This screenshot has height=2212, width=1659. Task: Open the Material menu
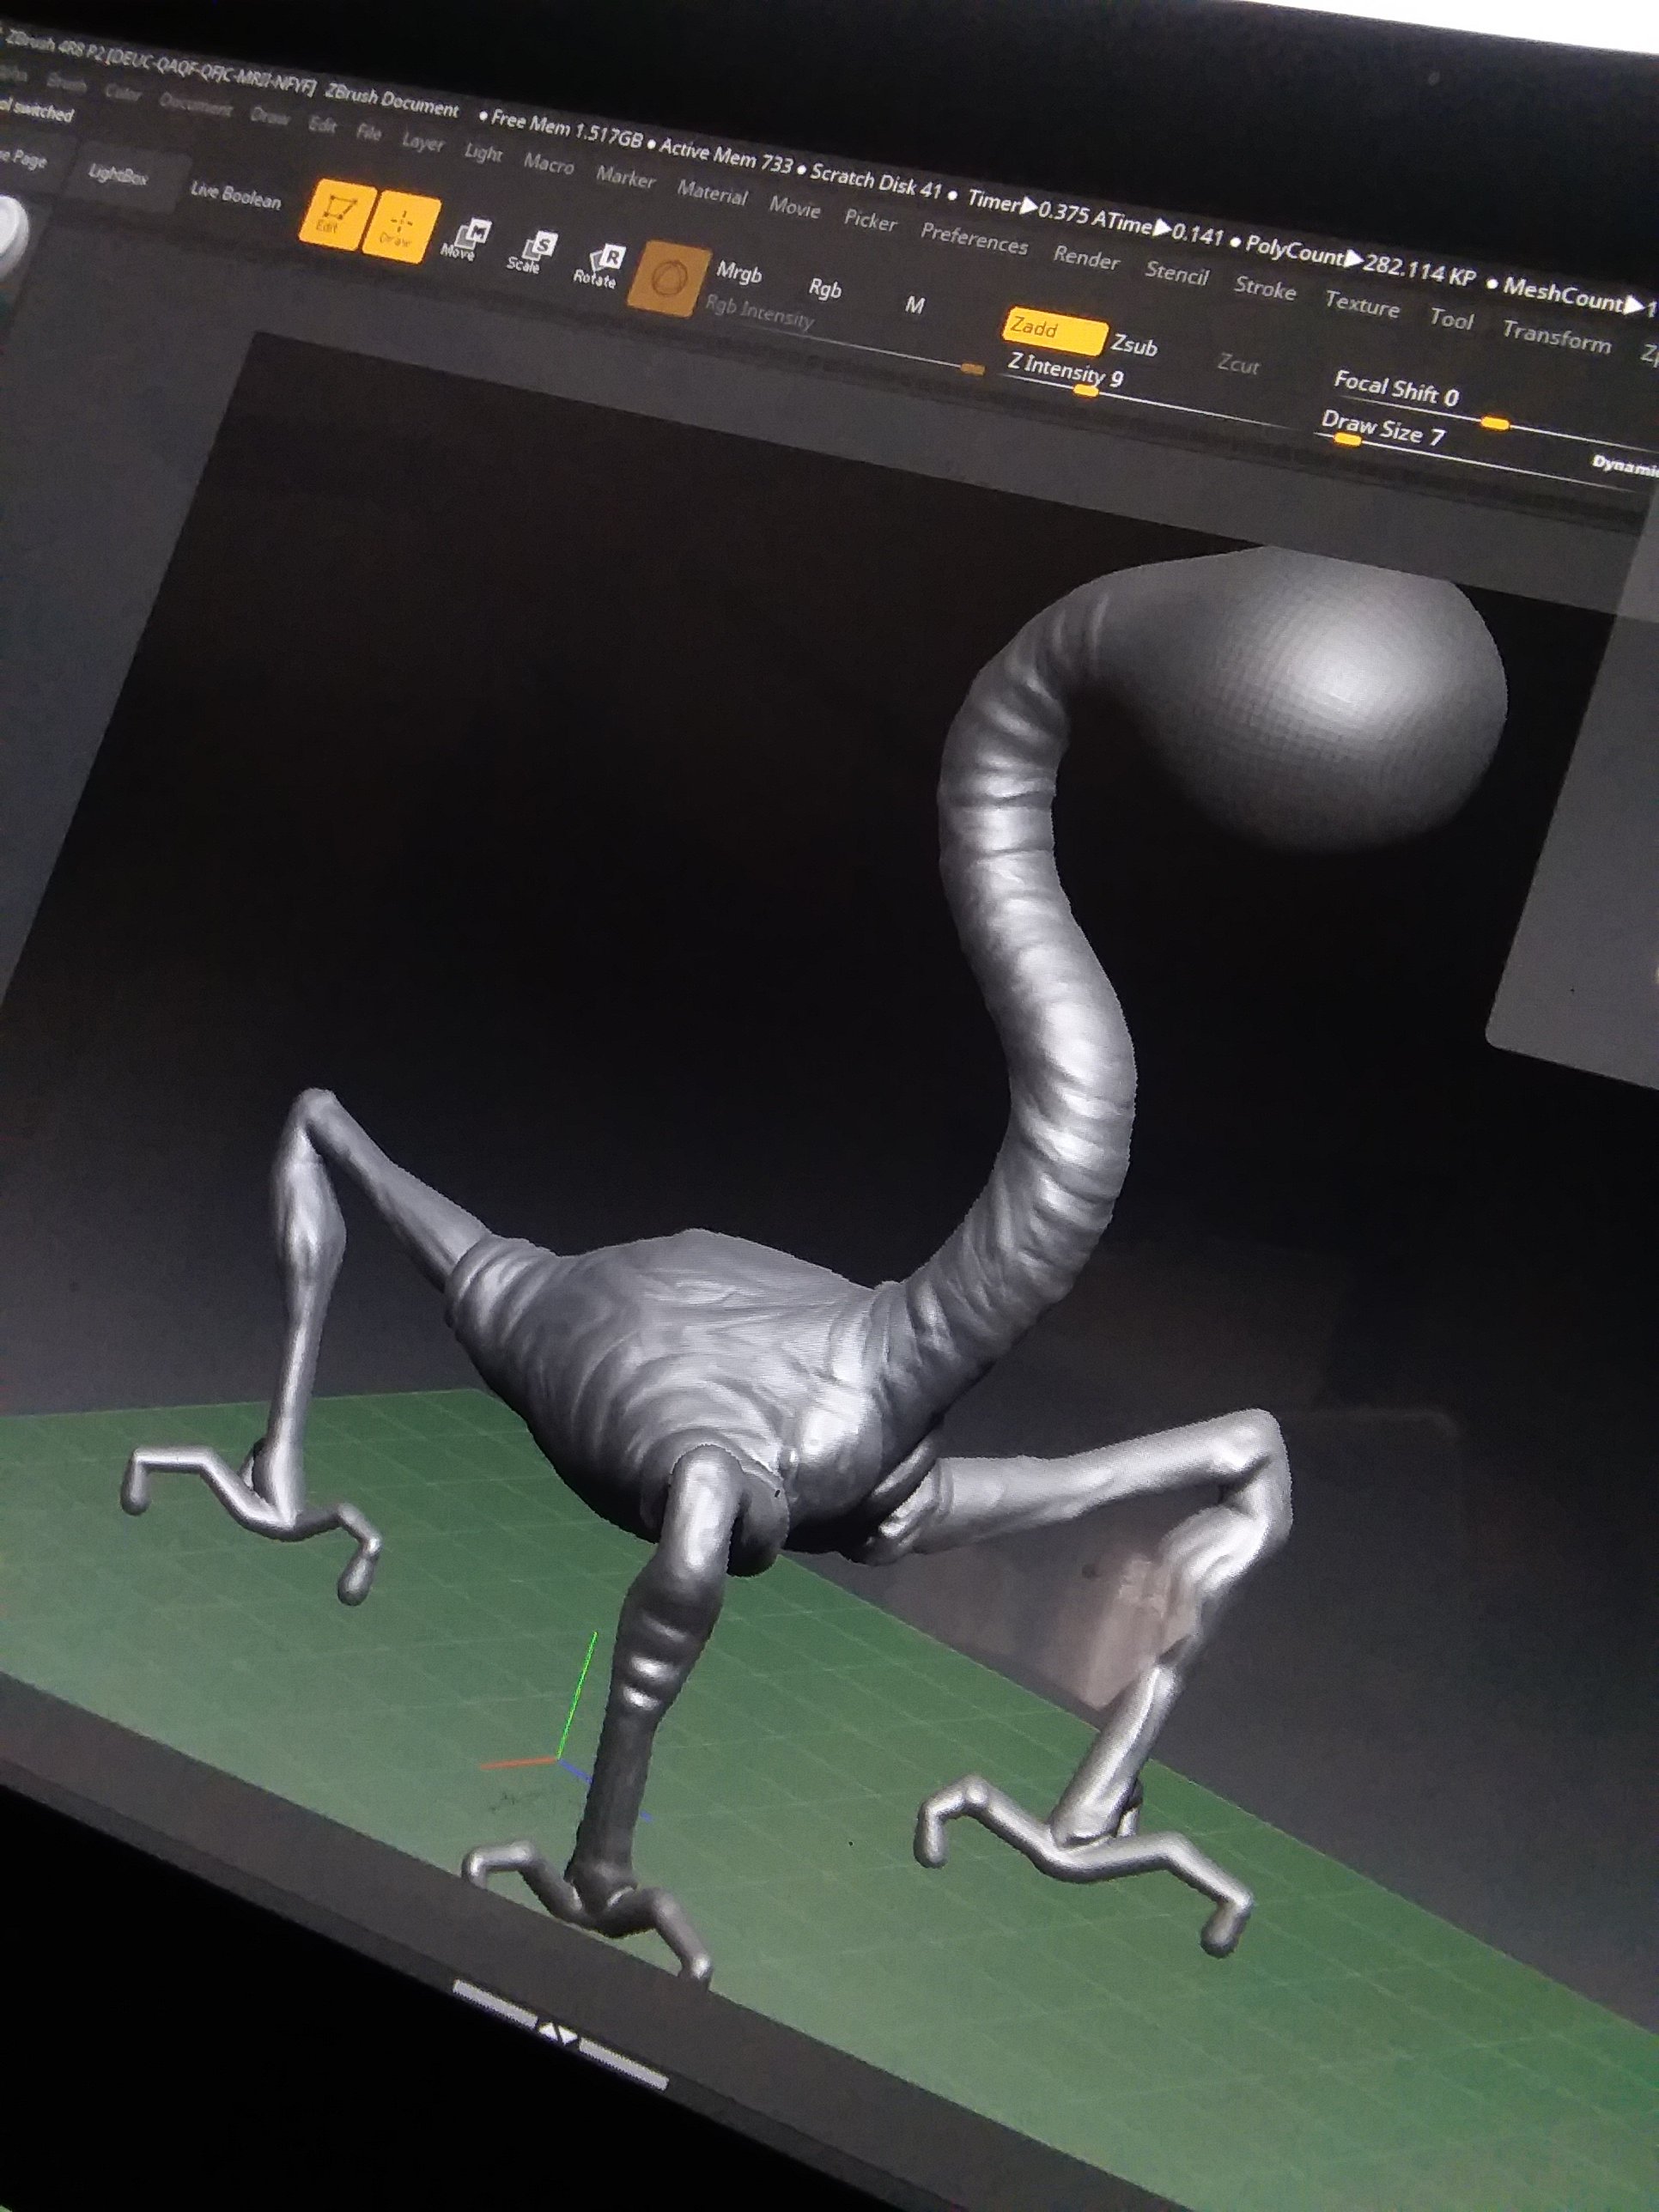[x=712, y=192]
